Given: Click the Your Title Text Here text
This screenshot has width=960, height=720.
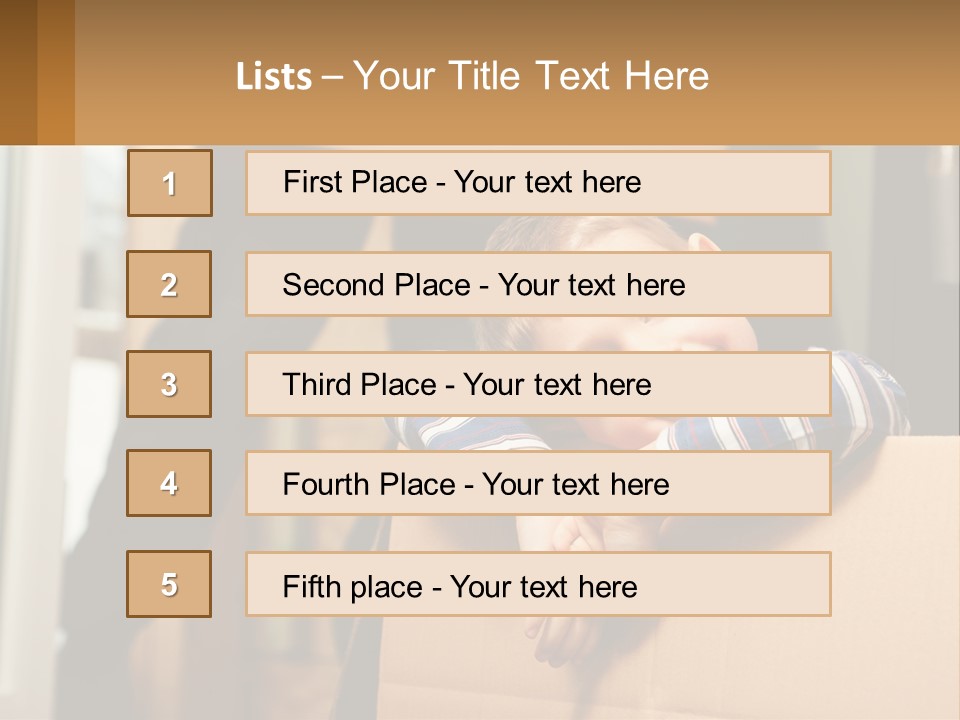Looking at the screenshot, I should pyautogui.click(x=531, y=76).
